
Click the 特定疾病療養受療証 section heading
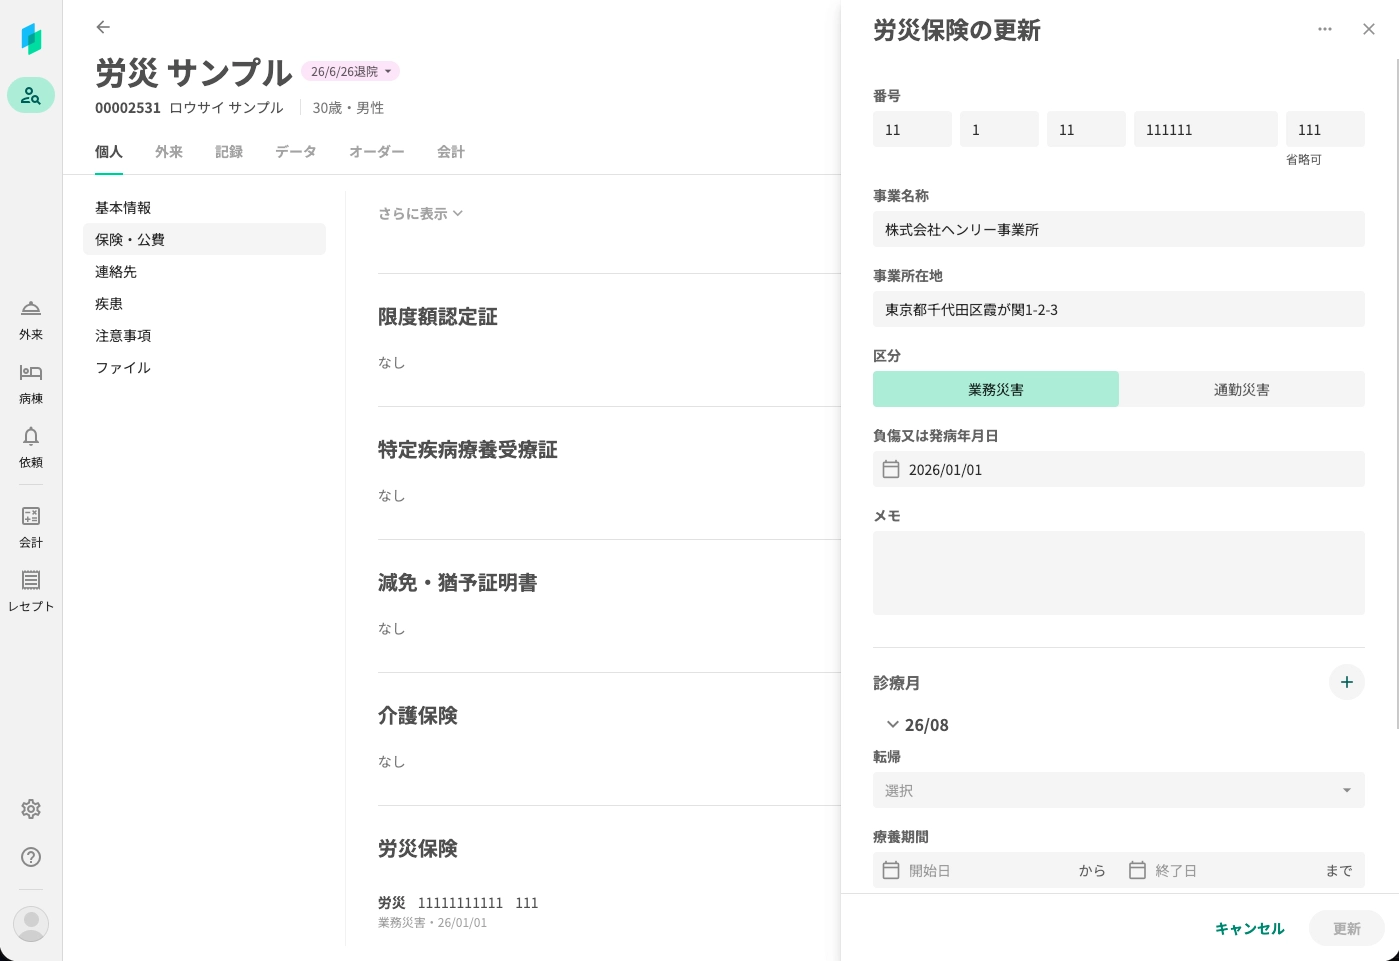coord(468,449)
